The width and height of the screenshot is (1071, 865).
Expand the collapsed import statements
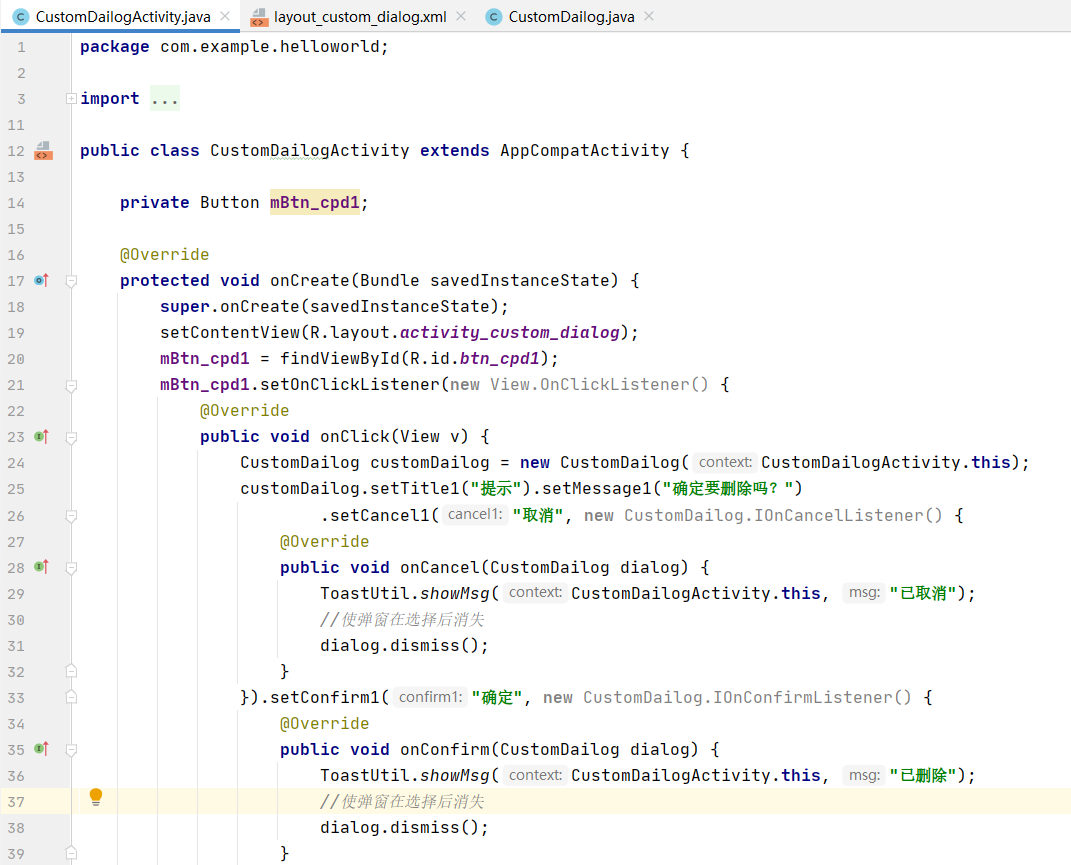click(x=71, y=98)
